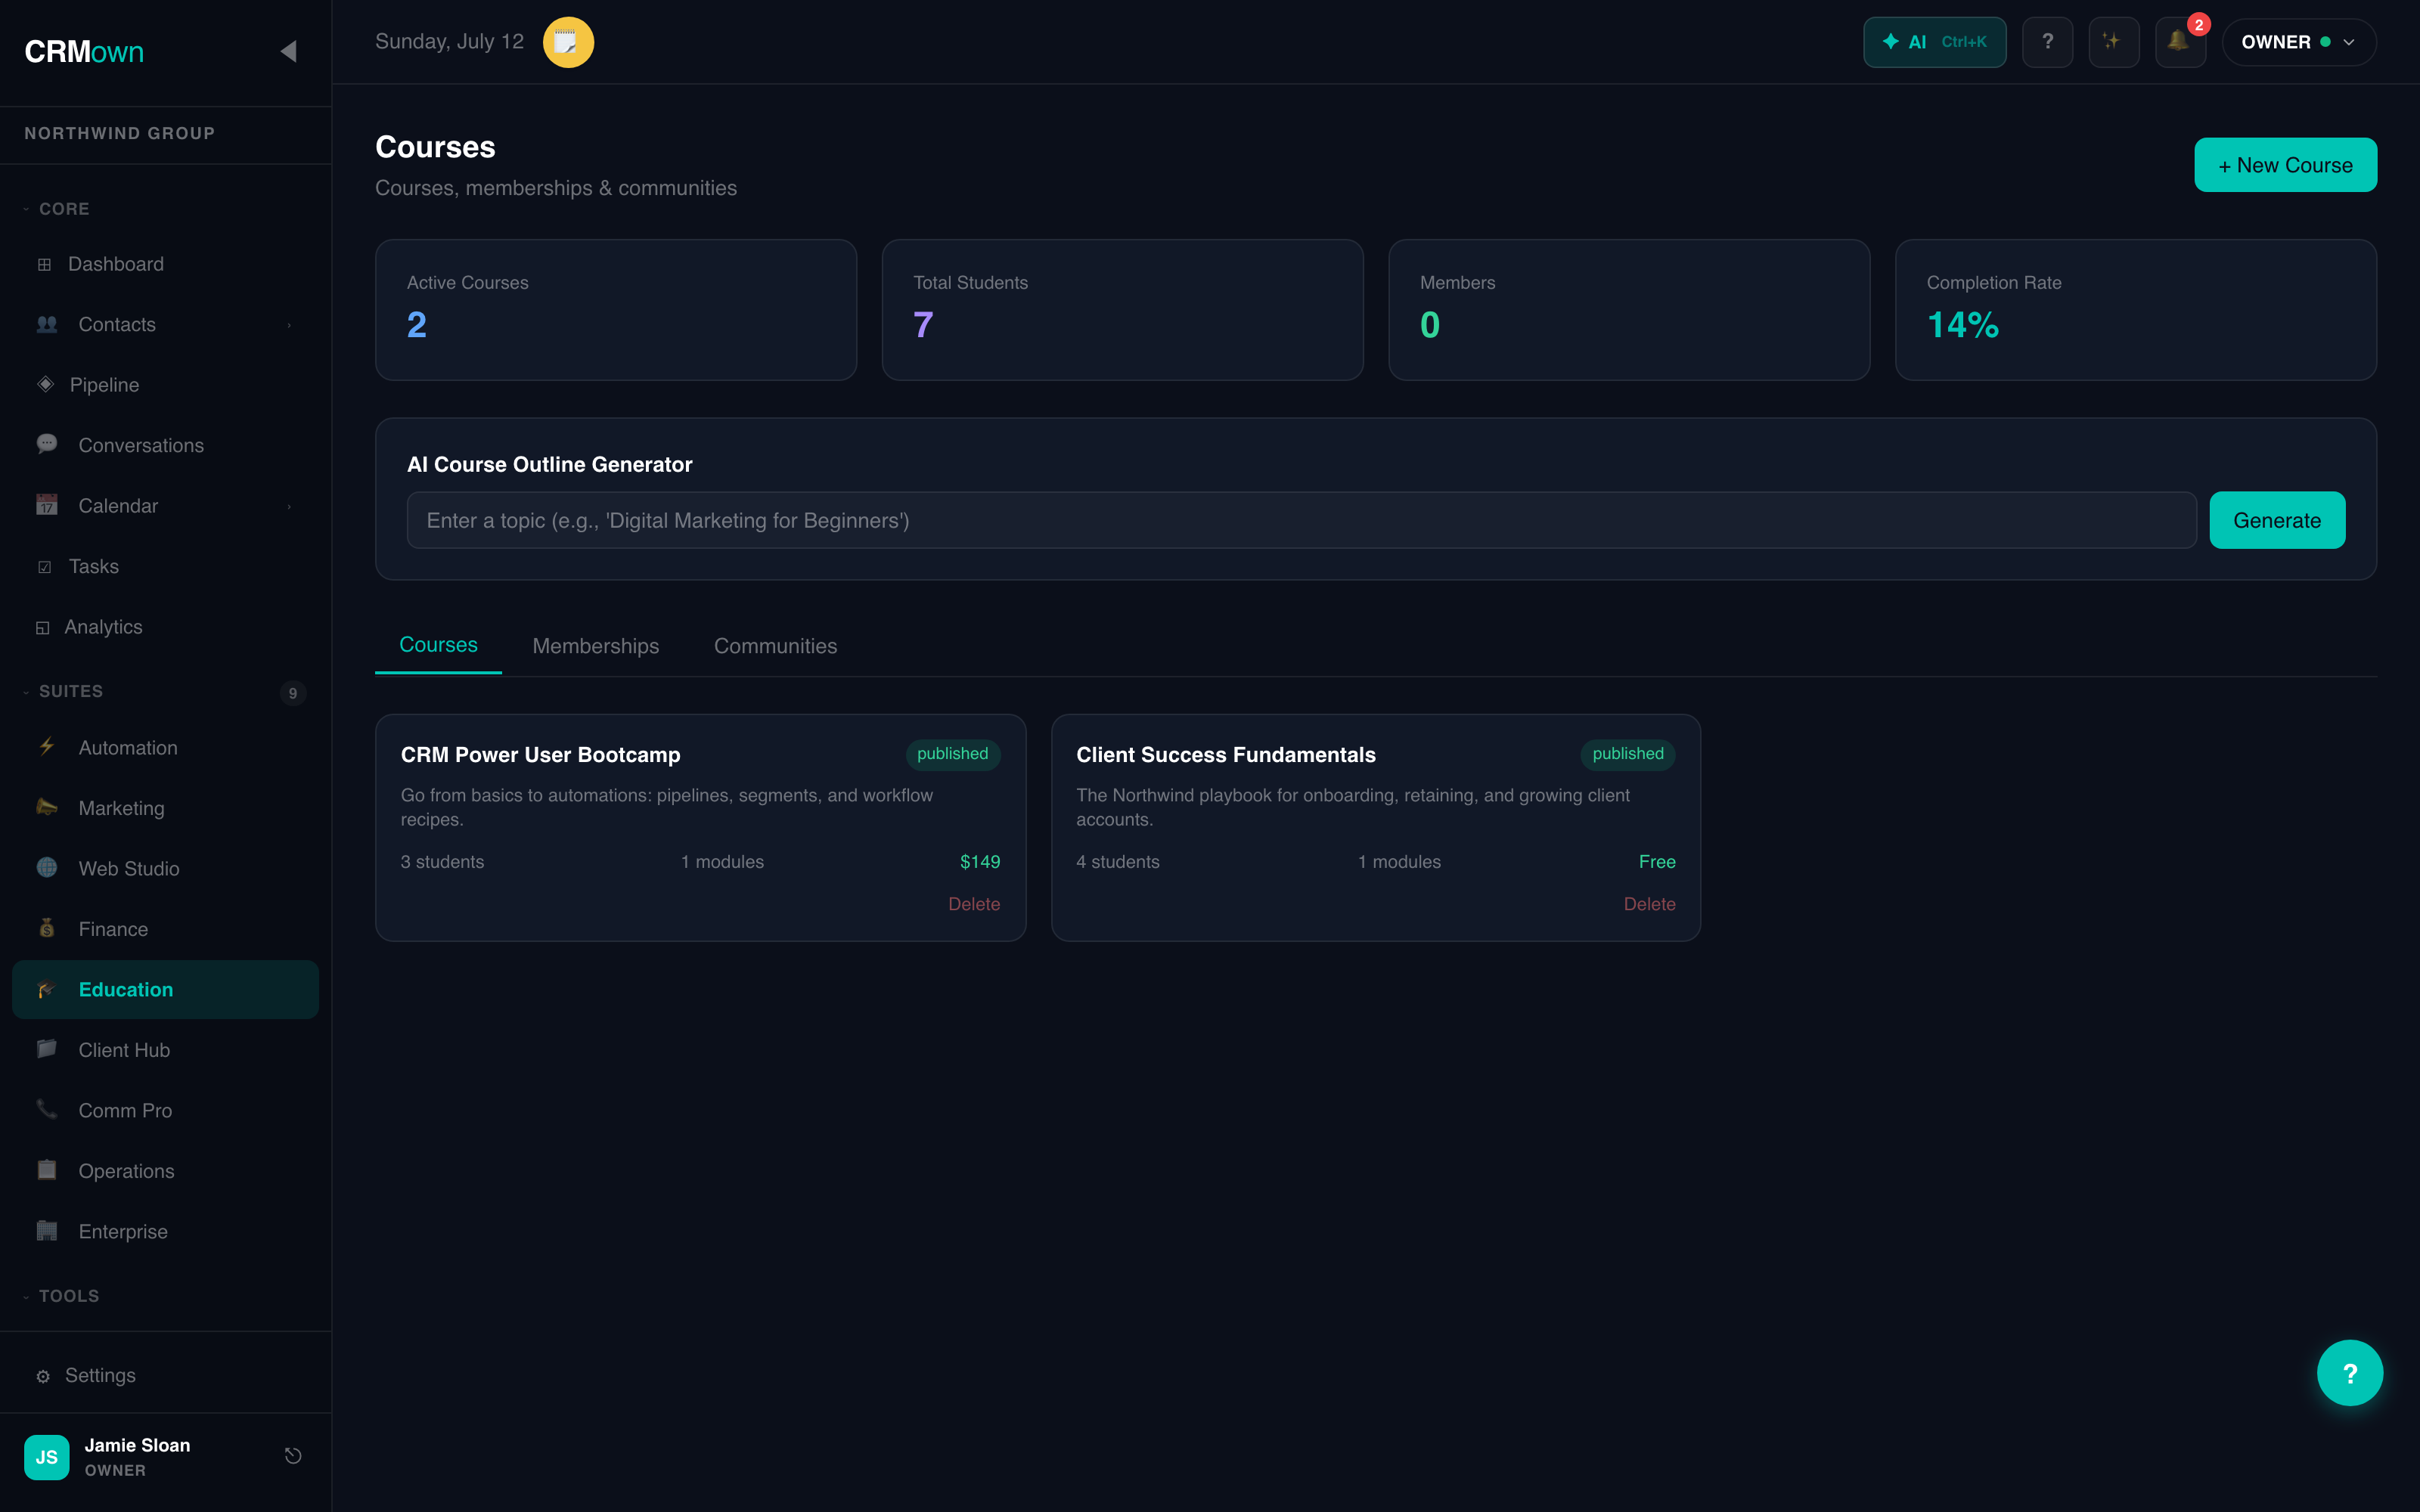Expand the TOOLS section
The height and width of the screenshot is (1512, 2420).
[x=61, y=1296]
